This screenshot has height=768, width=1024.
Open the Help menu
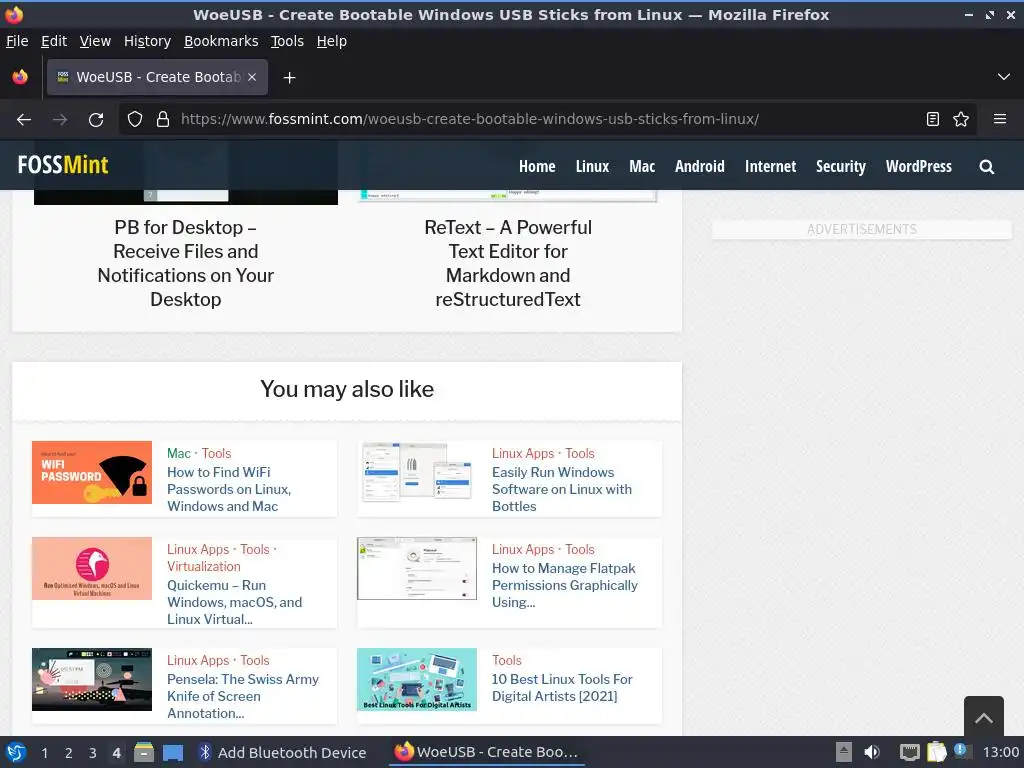[332, 41]
